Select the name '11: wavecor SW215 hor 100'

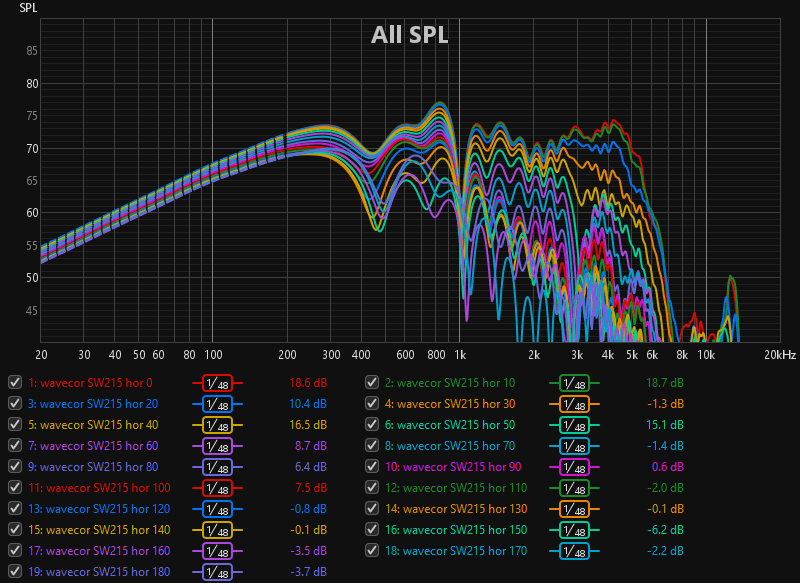[99, 488]
